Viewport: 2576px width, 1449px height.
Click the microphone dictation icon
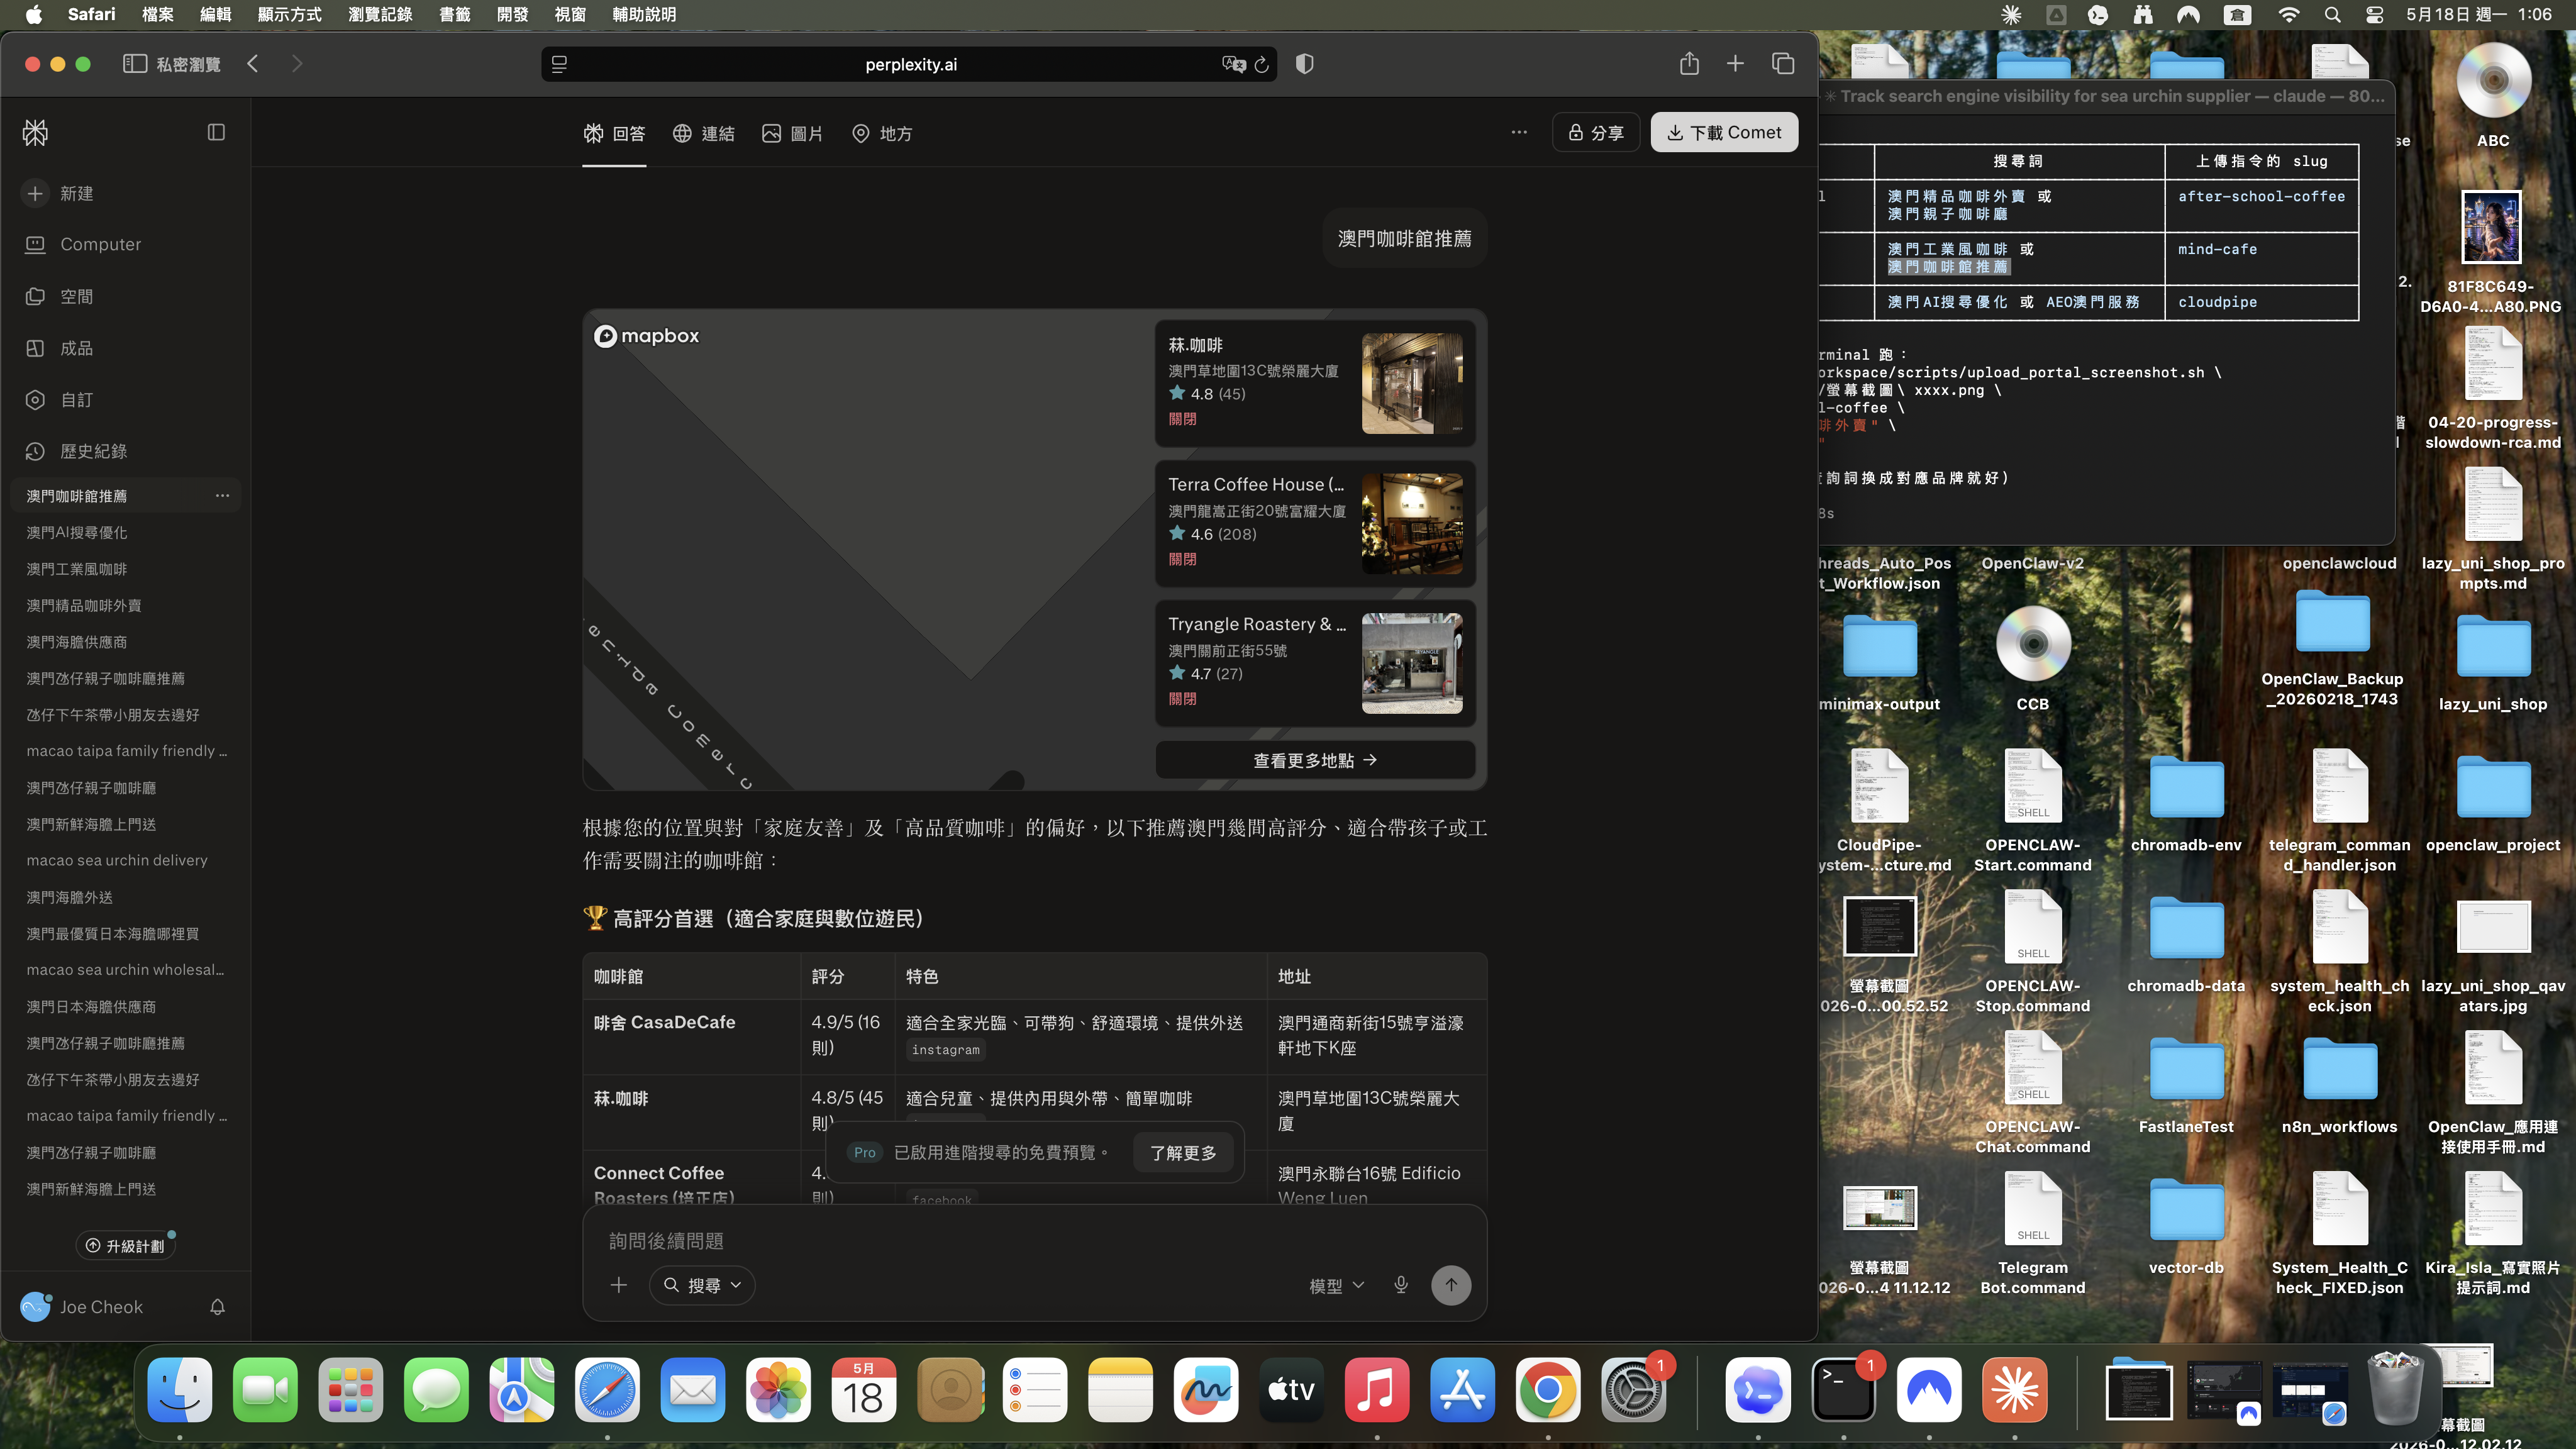[1401, 1285]
